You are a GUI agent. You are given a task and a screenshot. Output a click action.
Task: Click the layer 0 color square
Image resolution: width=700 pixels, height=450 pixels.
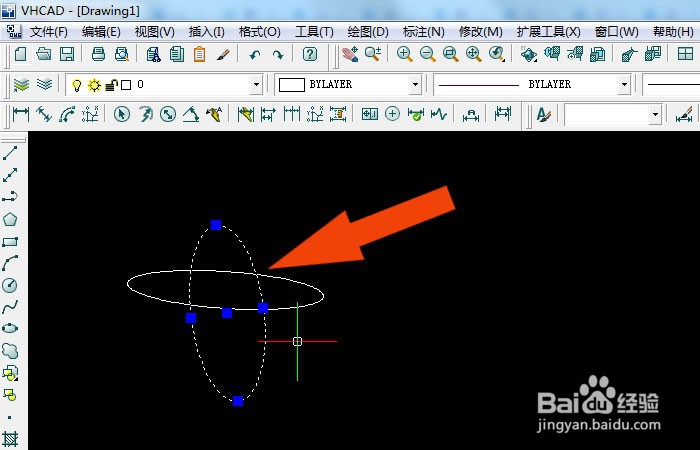(126, 85)
